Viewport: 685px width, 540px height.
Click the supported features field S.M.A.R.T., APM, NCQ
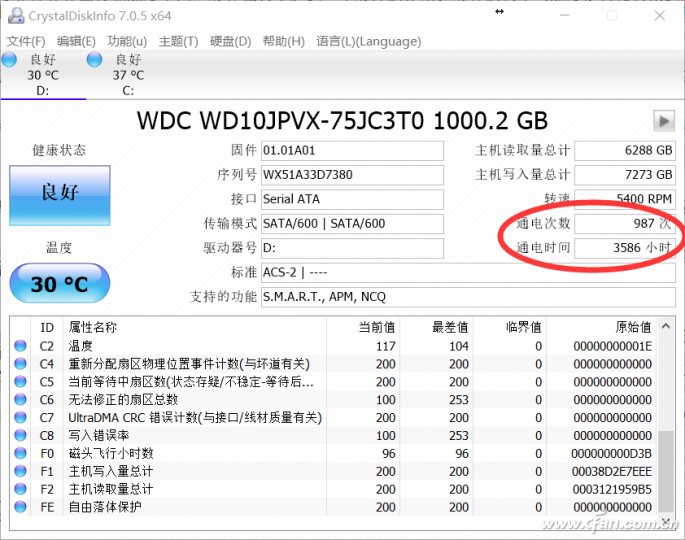468,297
